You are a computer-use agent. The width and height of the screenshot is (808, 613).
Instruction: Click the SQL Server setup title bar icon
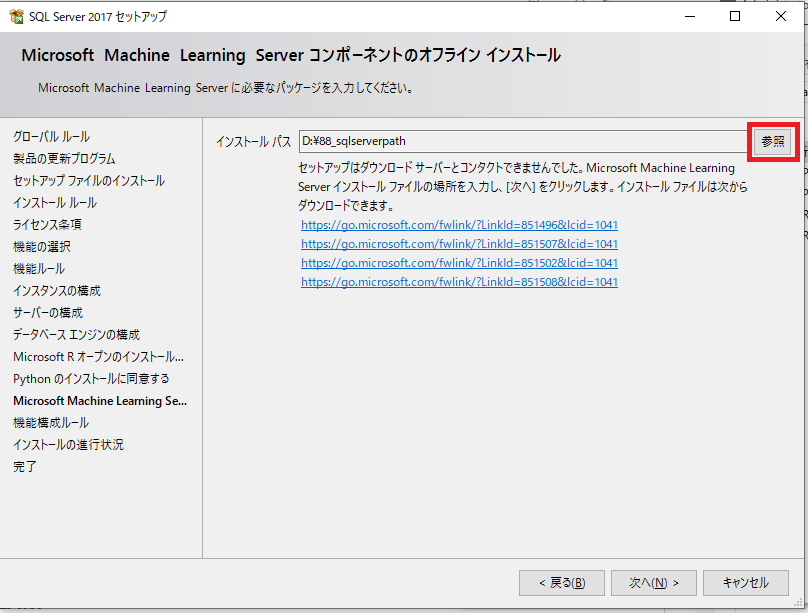[16, 16]
